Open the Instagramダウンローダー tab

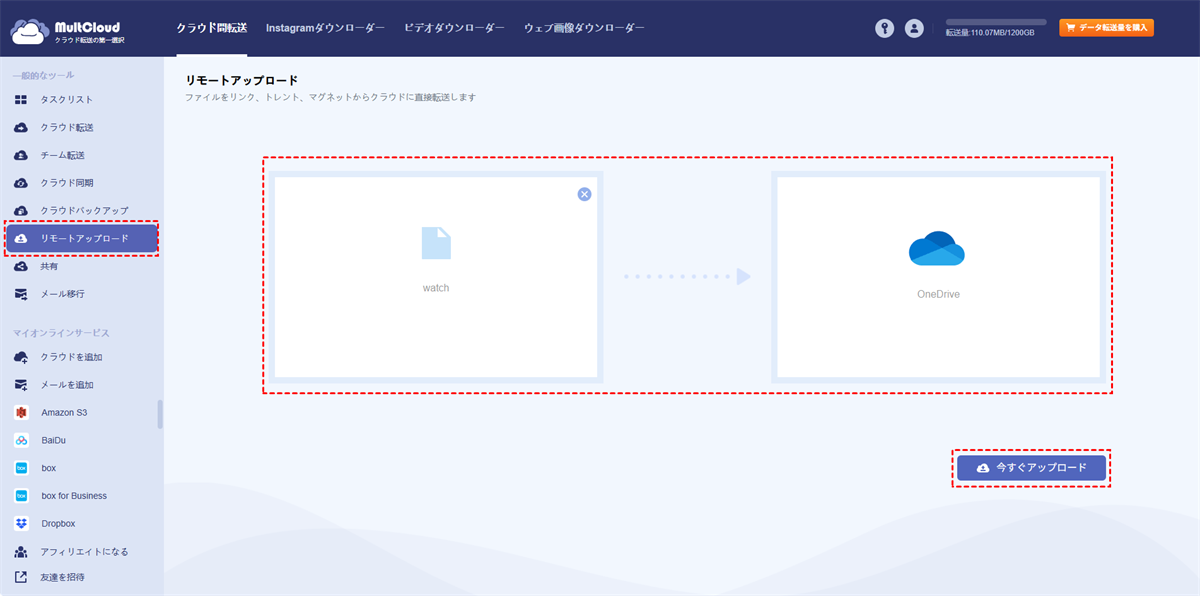[325, 29]
